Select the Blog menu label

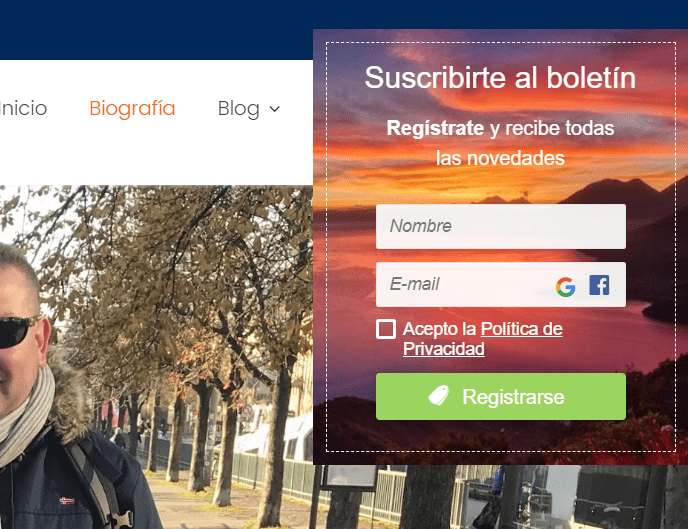239,109
